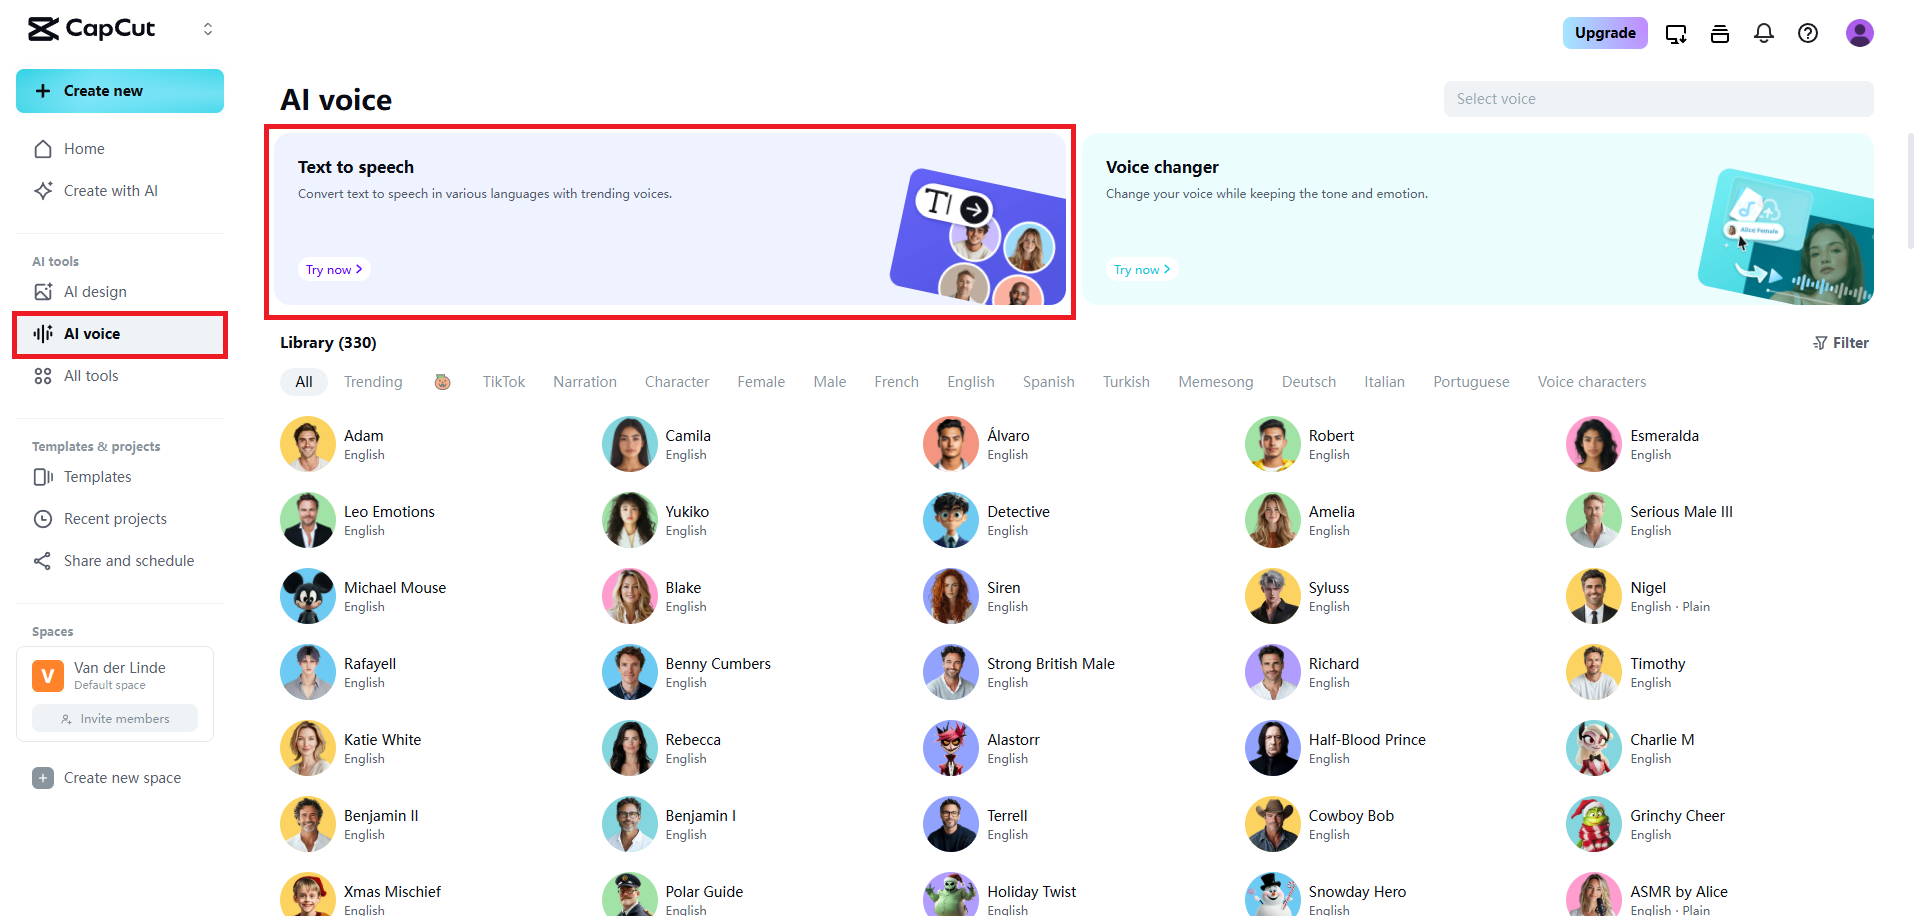Select the Strong British Male voice name
The width and height of the screenshot is (1920, 916).
[x=1051, y=664]
